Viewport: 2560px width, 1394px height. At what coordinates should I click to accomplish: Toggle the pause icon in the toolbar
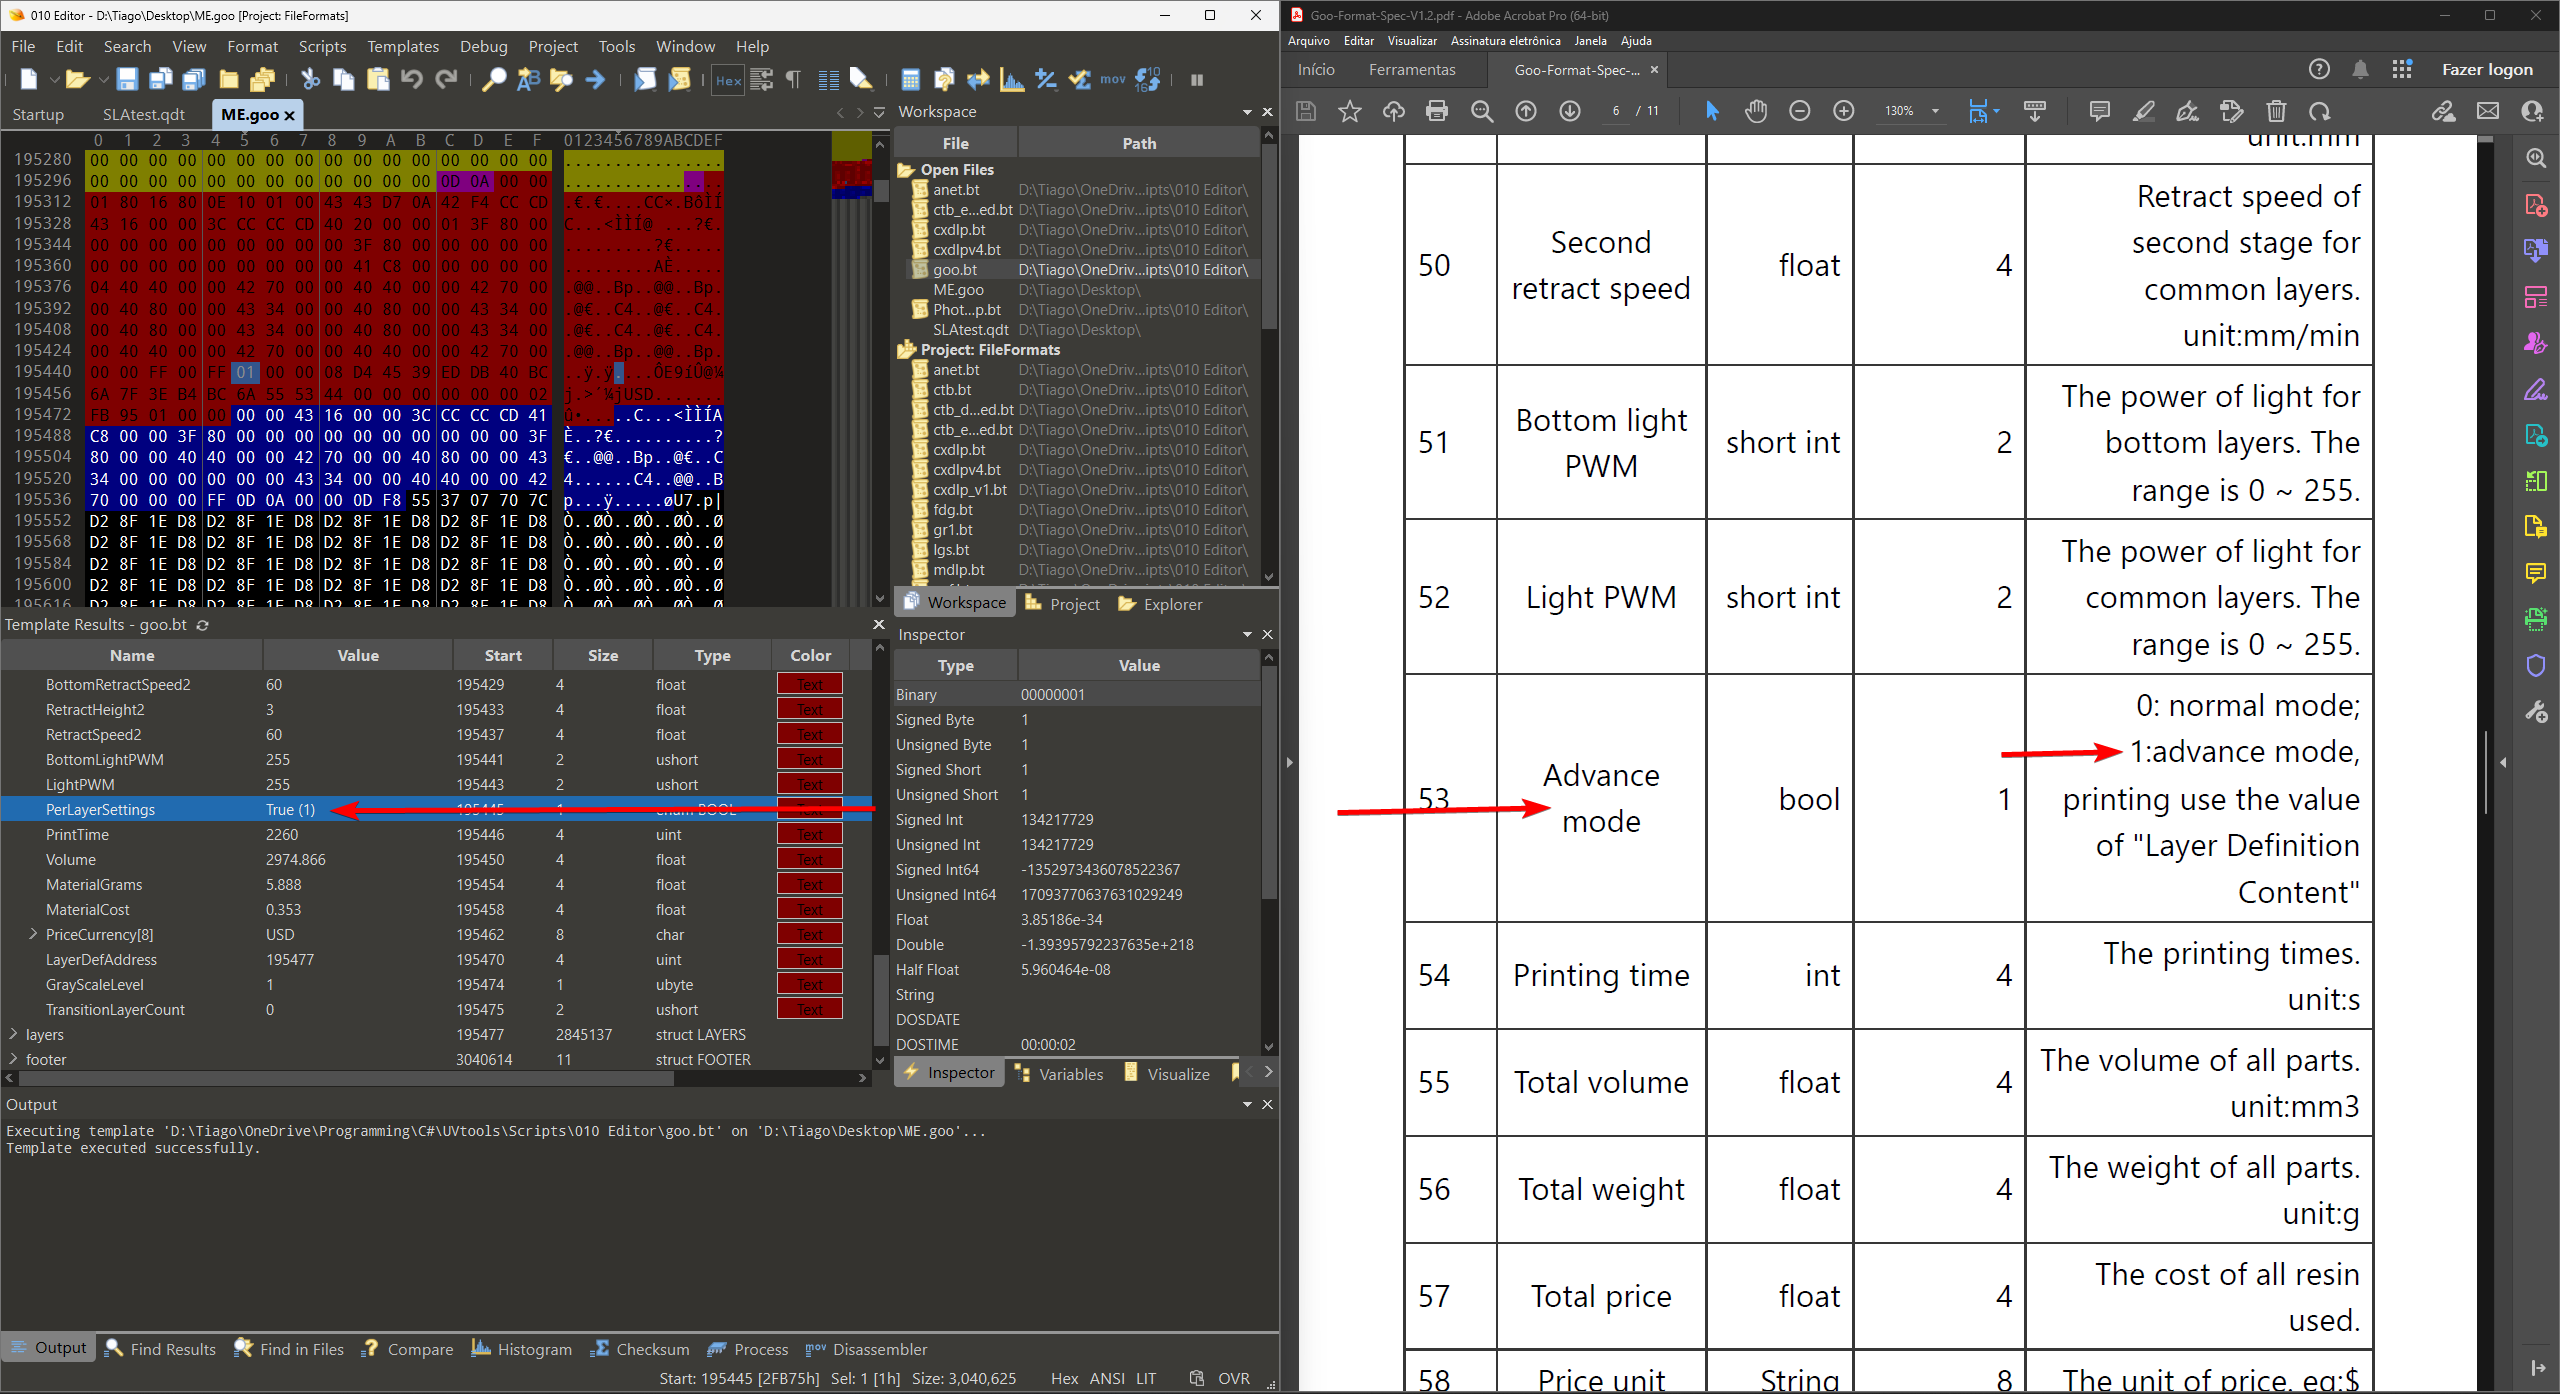click(1196, 80)
